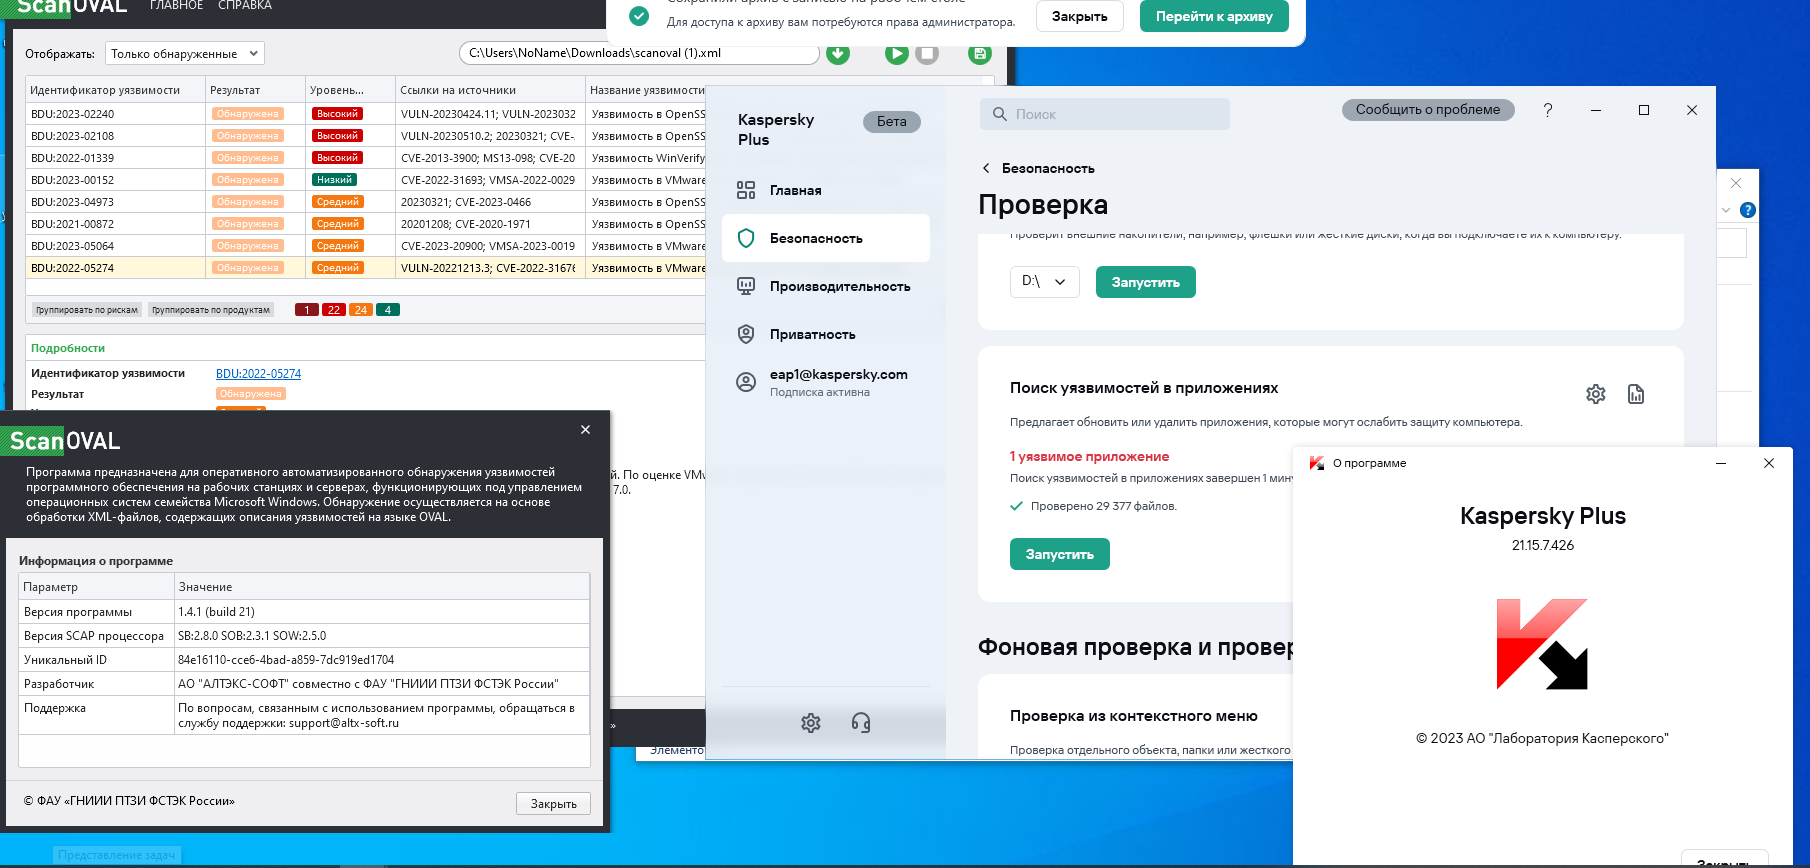This screenshot has height=868, width=1810.
Task: Click the help question mark in Kaspersky title bar
Action: [1548, 110]
